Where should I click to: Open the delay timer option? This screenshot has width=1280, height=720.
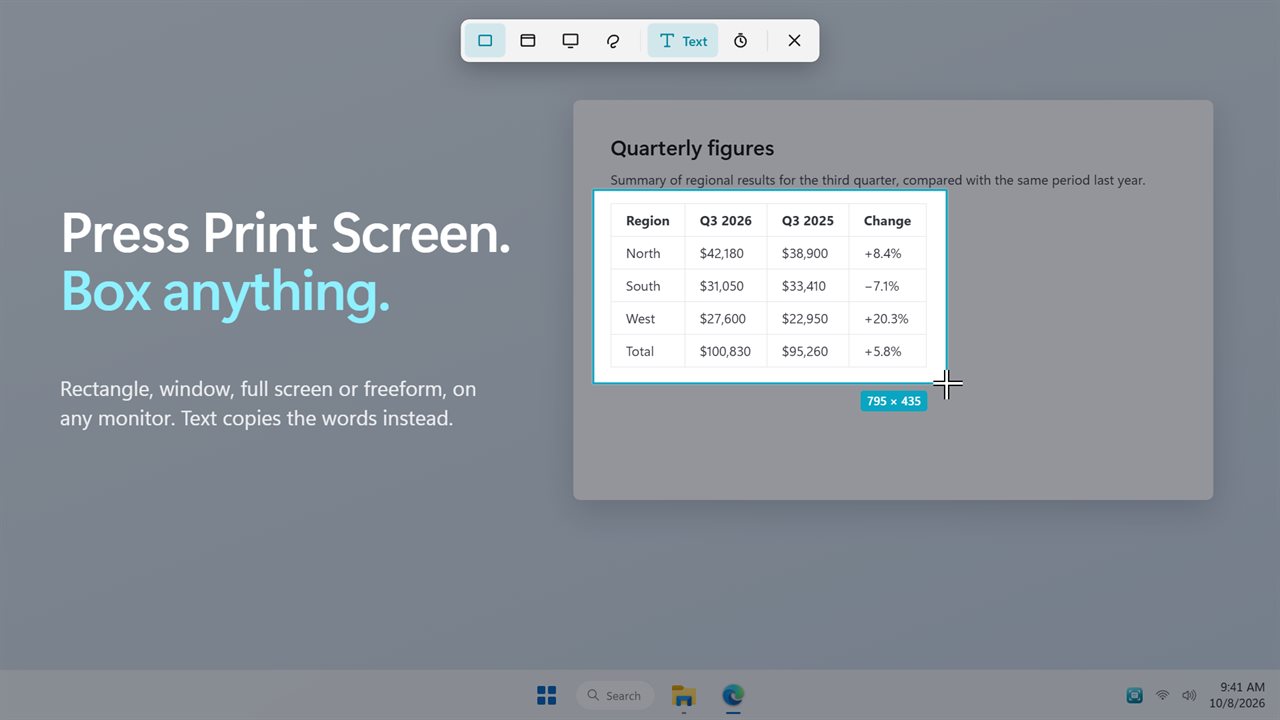click(x=740, y=41)
